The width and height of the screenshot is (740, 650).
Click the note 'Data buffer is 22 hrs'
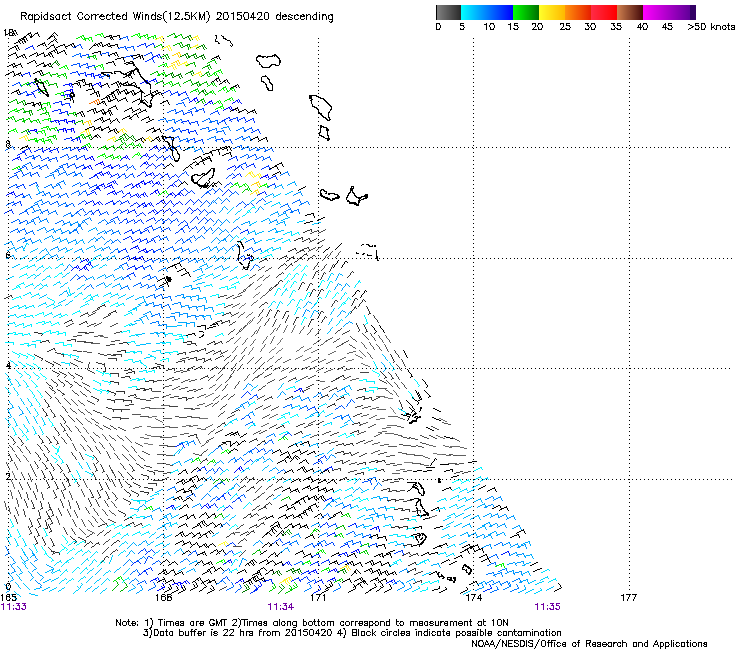tap(203, 633)
